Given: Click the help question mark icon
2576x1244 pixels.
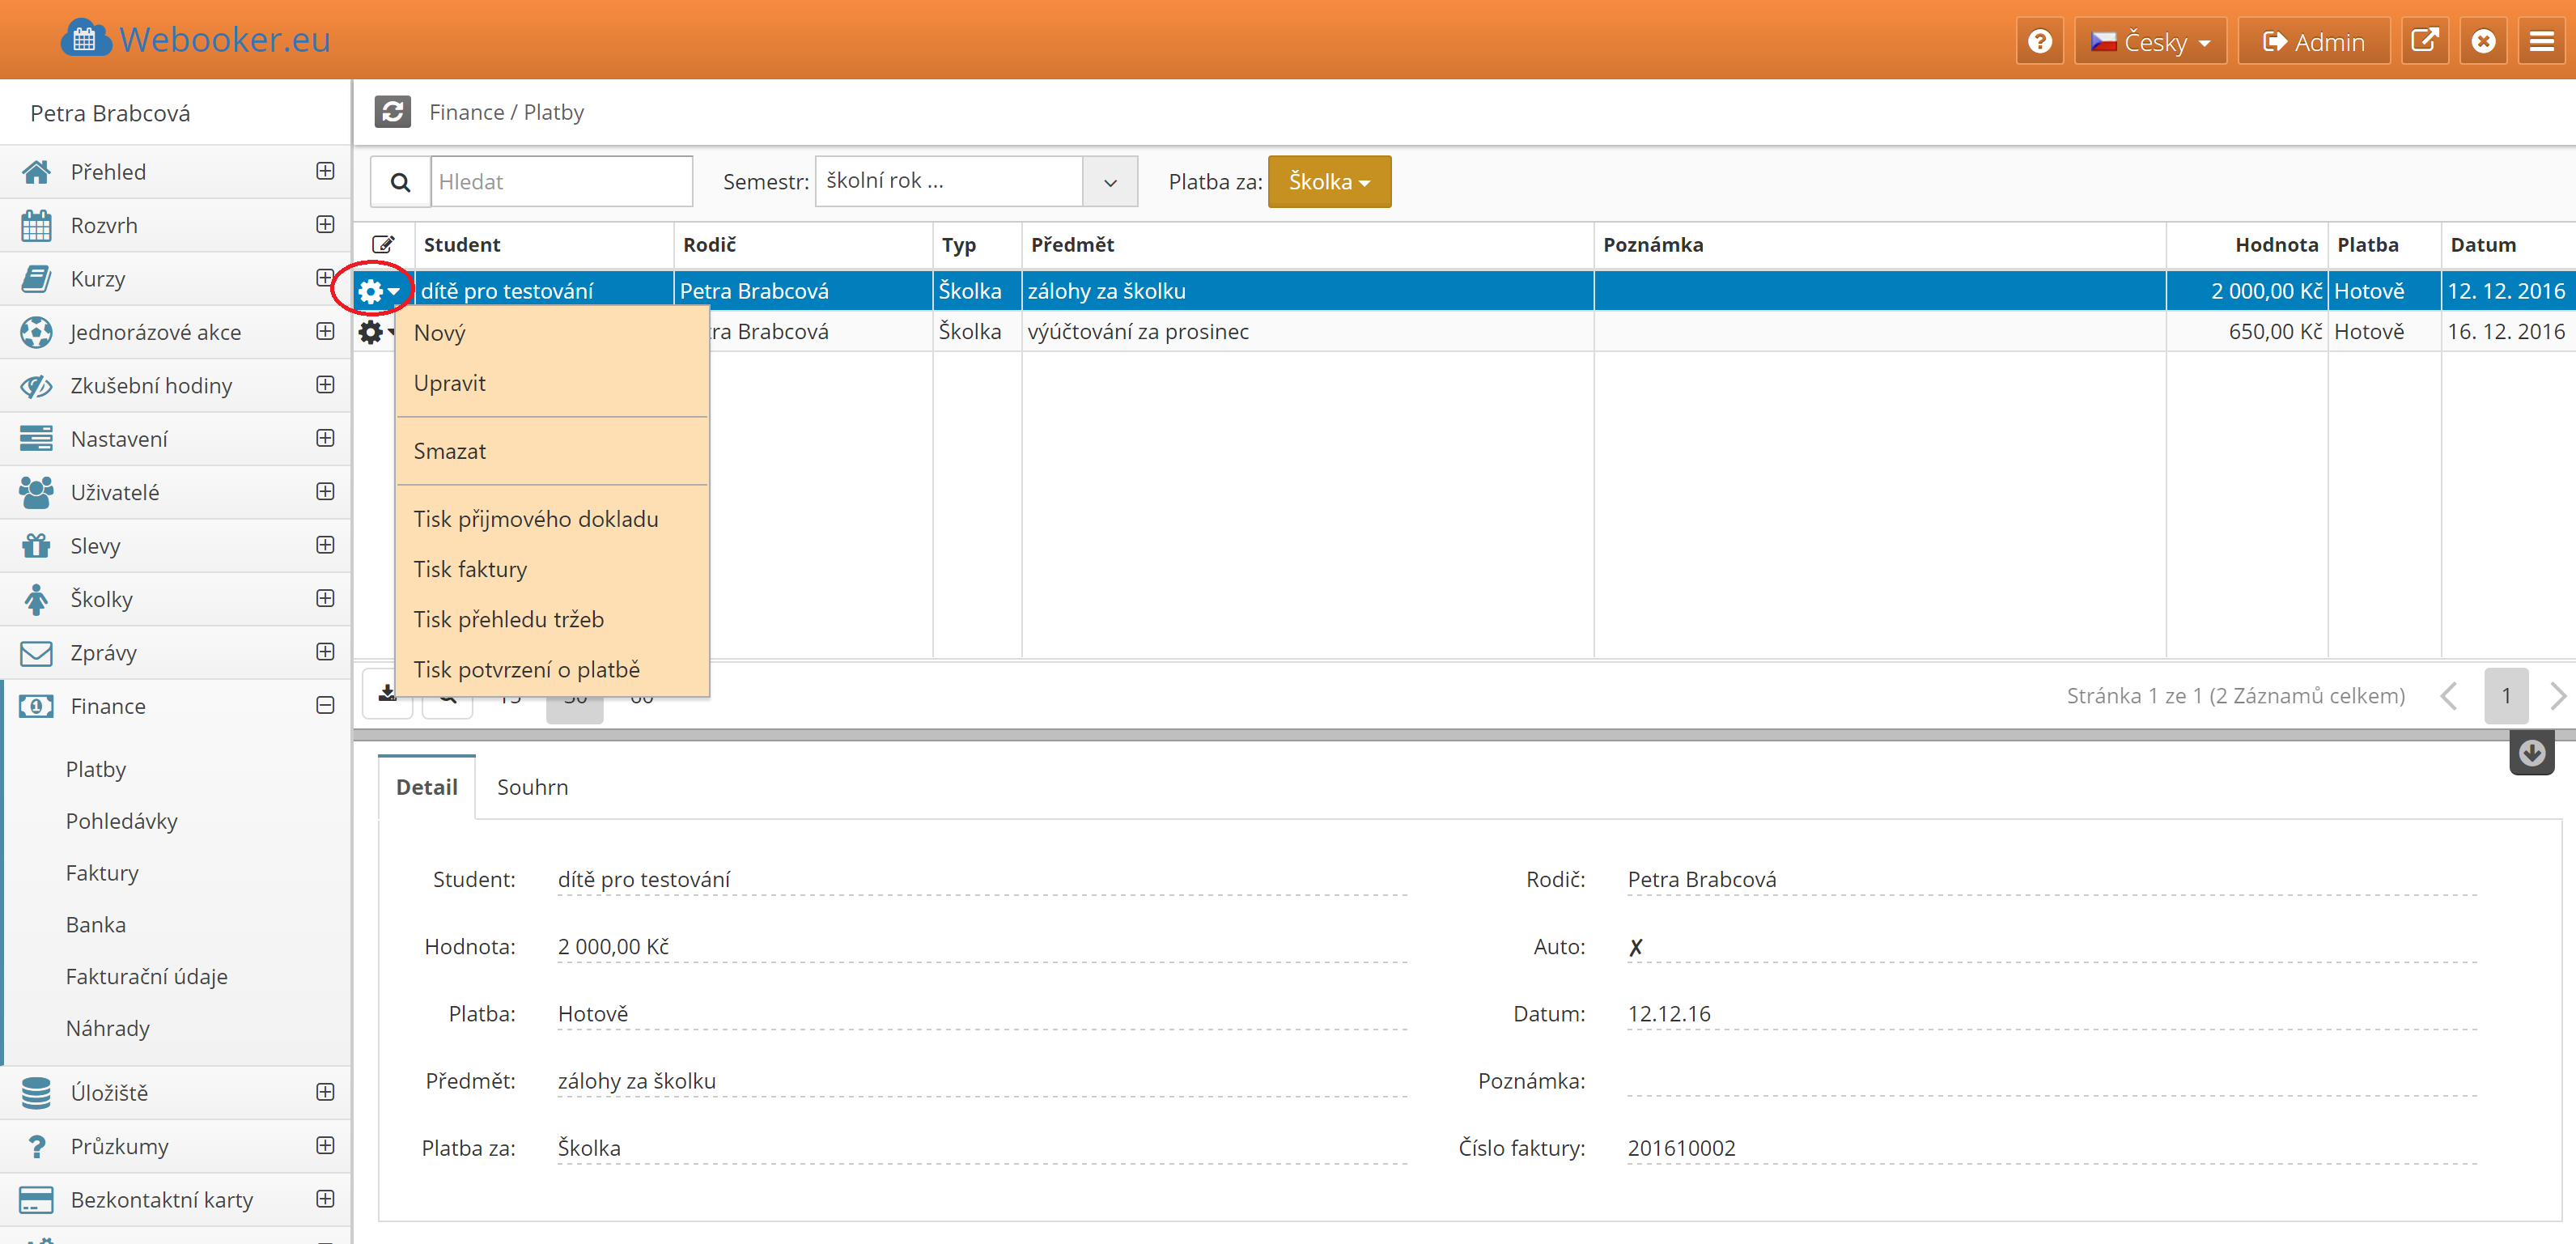Looking at the screenshot, I should click(x=2040, y=41).
